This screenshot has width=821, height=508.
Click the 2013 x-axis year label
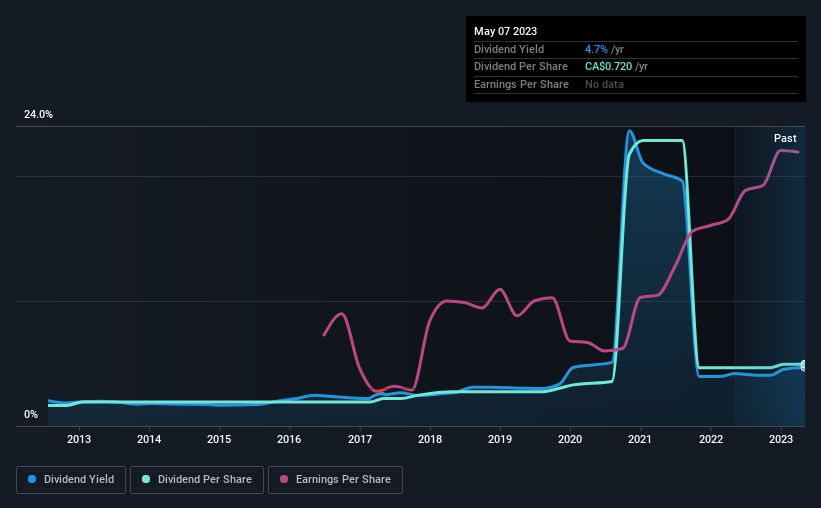click(x=79, y=439)
